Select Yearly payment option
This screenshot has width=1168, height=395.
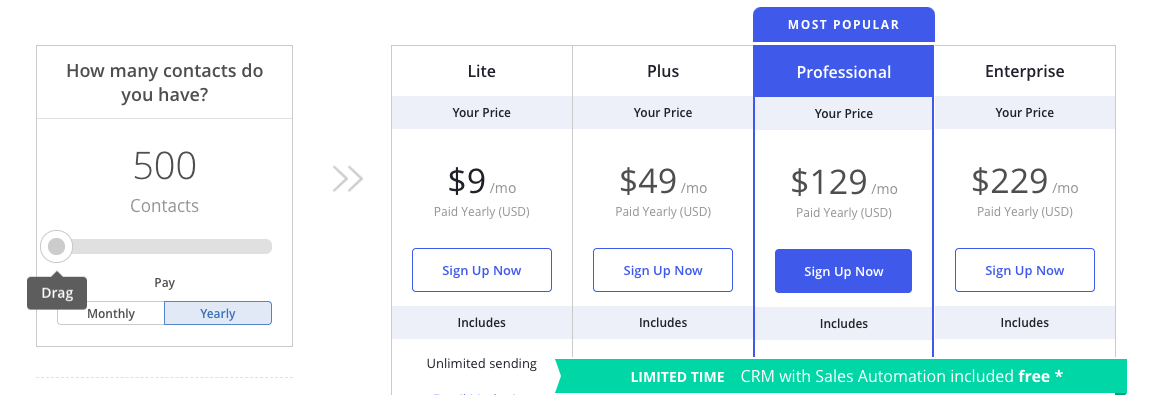pos(218,314)
